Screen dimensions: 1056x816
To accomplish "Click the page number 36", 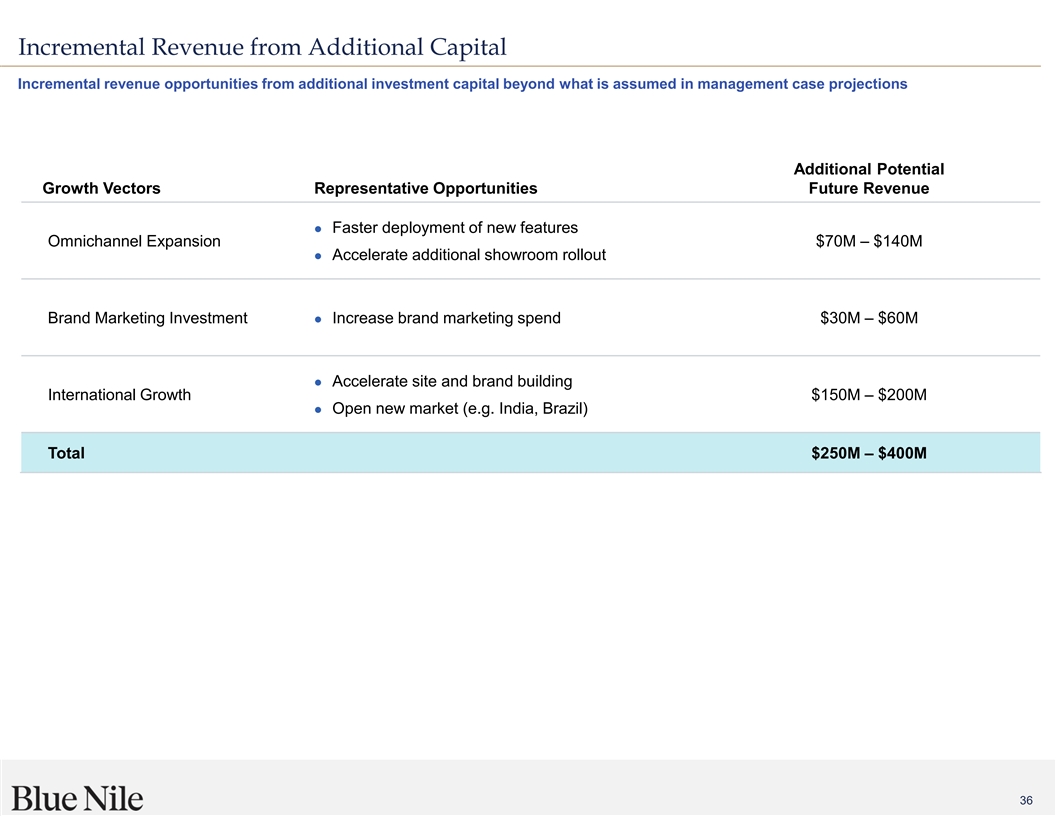I will (1025, 800).
